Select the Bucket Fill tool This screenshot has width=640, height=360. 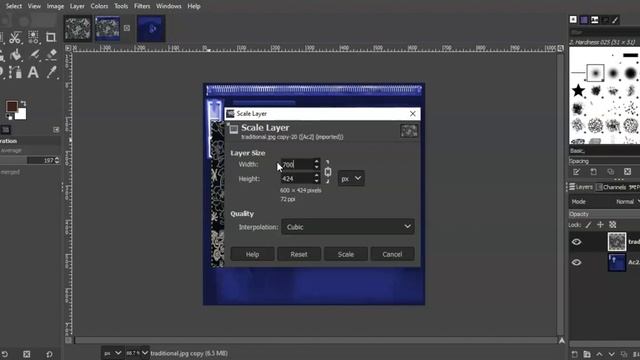coord(16,55)
